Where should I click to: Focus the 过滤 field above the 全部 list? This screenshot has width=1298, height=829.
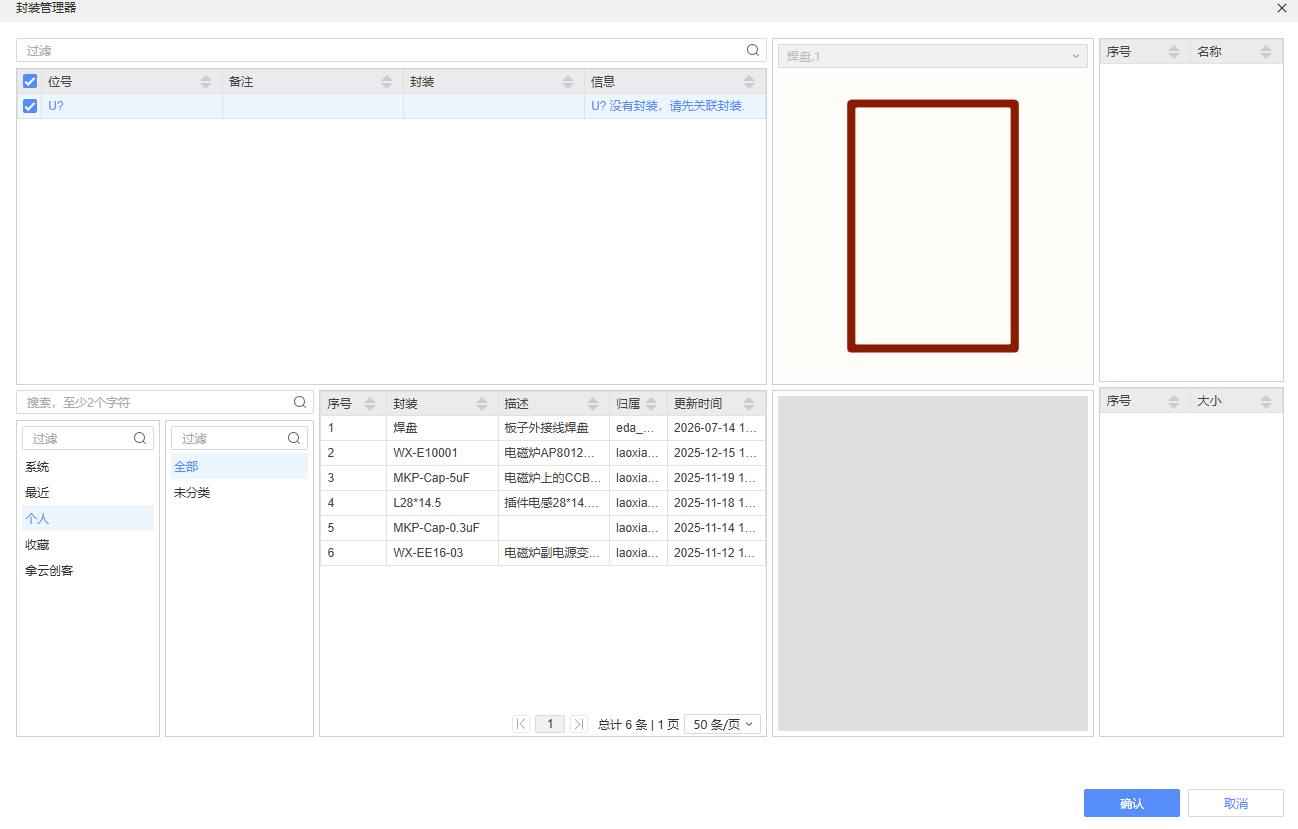(239, 438)
